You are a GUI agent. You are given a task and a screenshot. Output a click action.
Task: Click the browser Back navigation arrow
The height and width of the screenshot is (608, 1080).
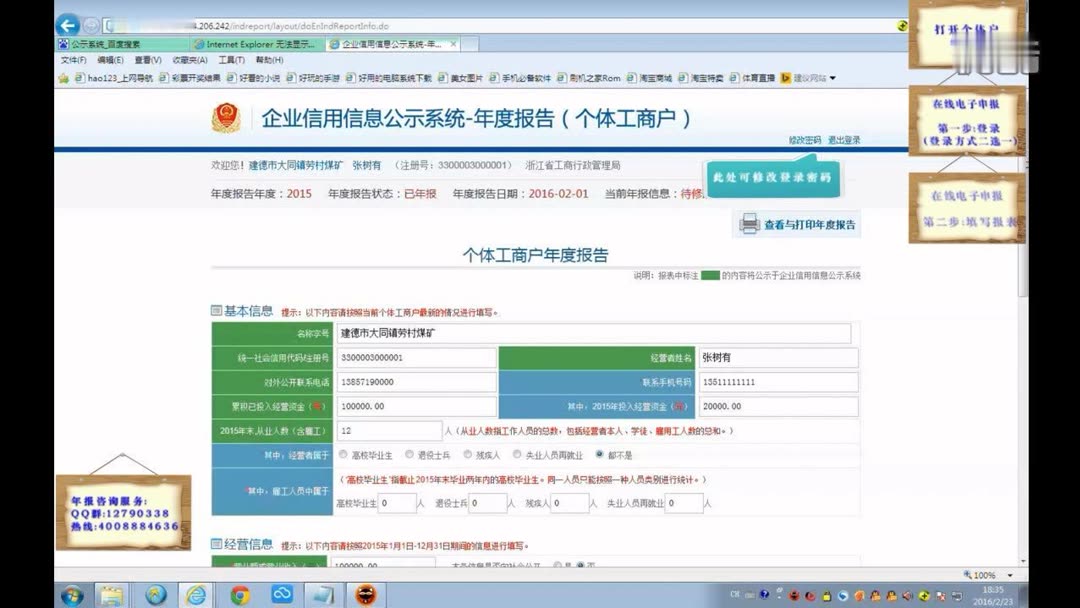(x=66, y=24)
